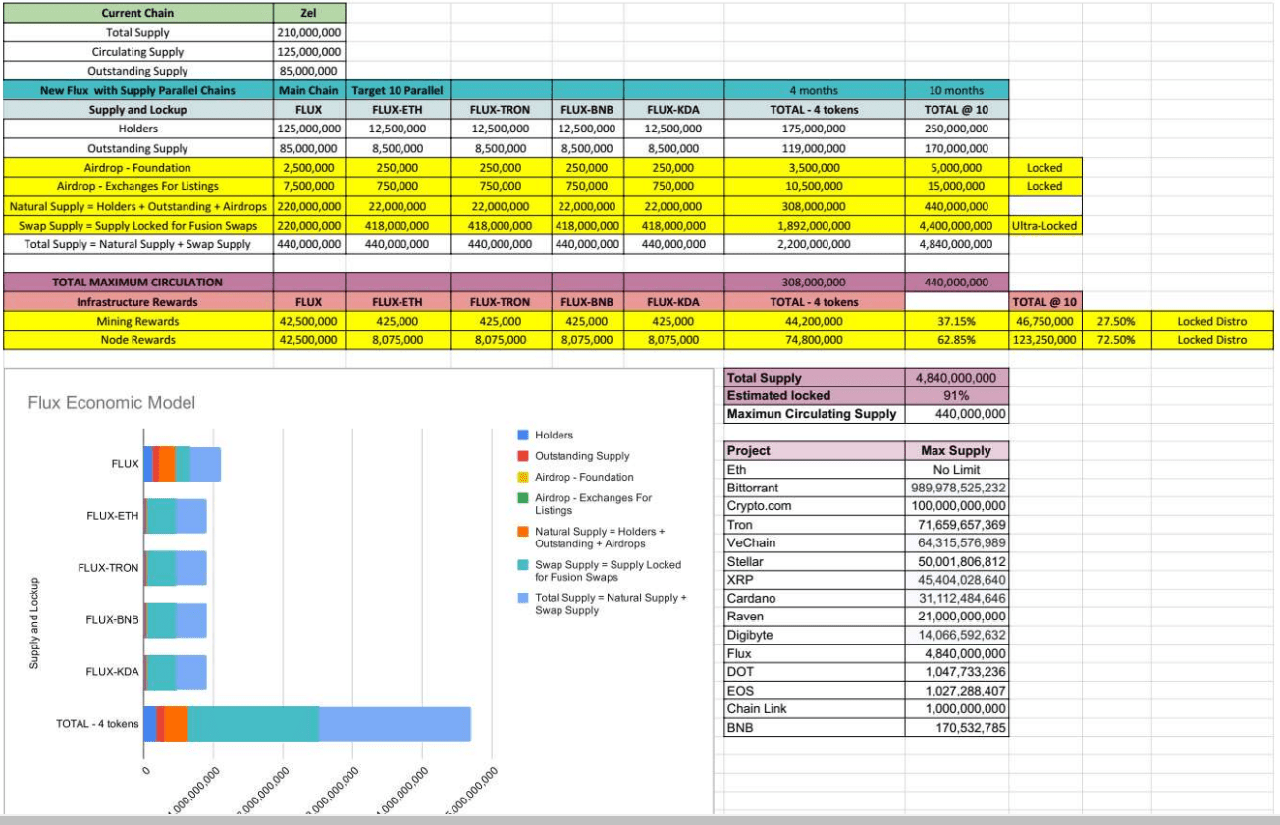The height and width of the screenshot is (825, 1280).
Task: Select the FLUX-KDA bar in the chart
Action: click(175, 672)
